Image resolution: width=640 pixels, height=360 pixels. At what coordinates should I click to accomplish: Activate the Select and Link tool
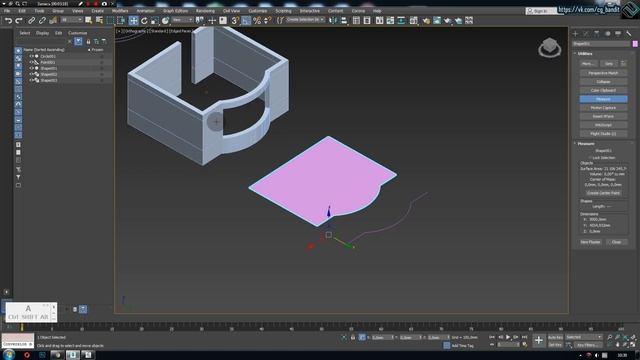click(31, 20)
